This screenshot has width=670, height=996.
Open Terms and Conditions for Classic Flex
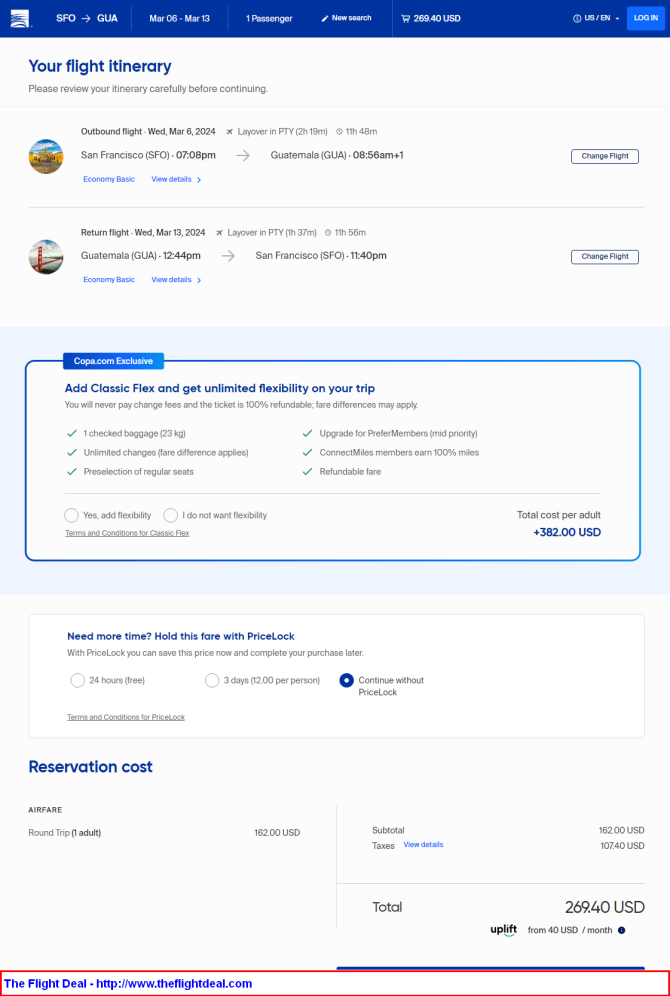coord(127,533)
